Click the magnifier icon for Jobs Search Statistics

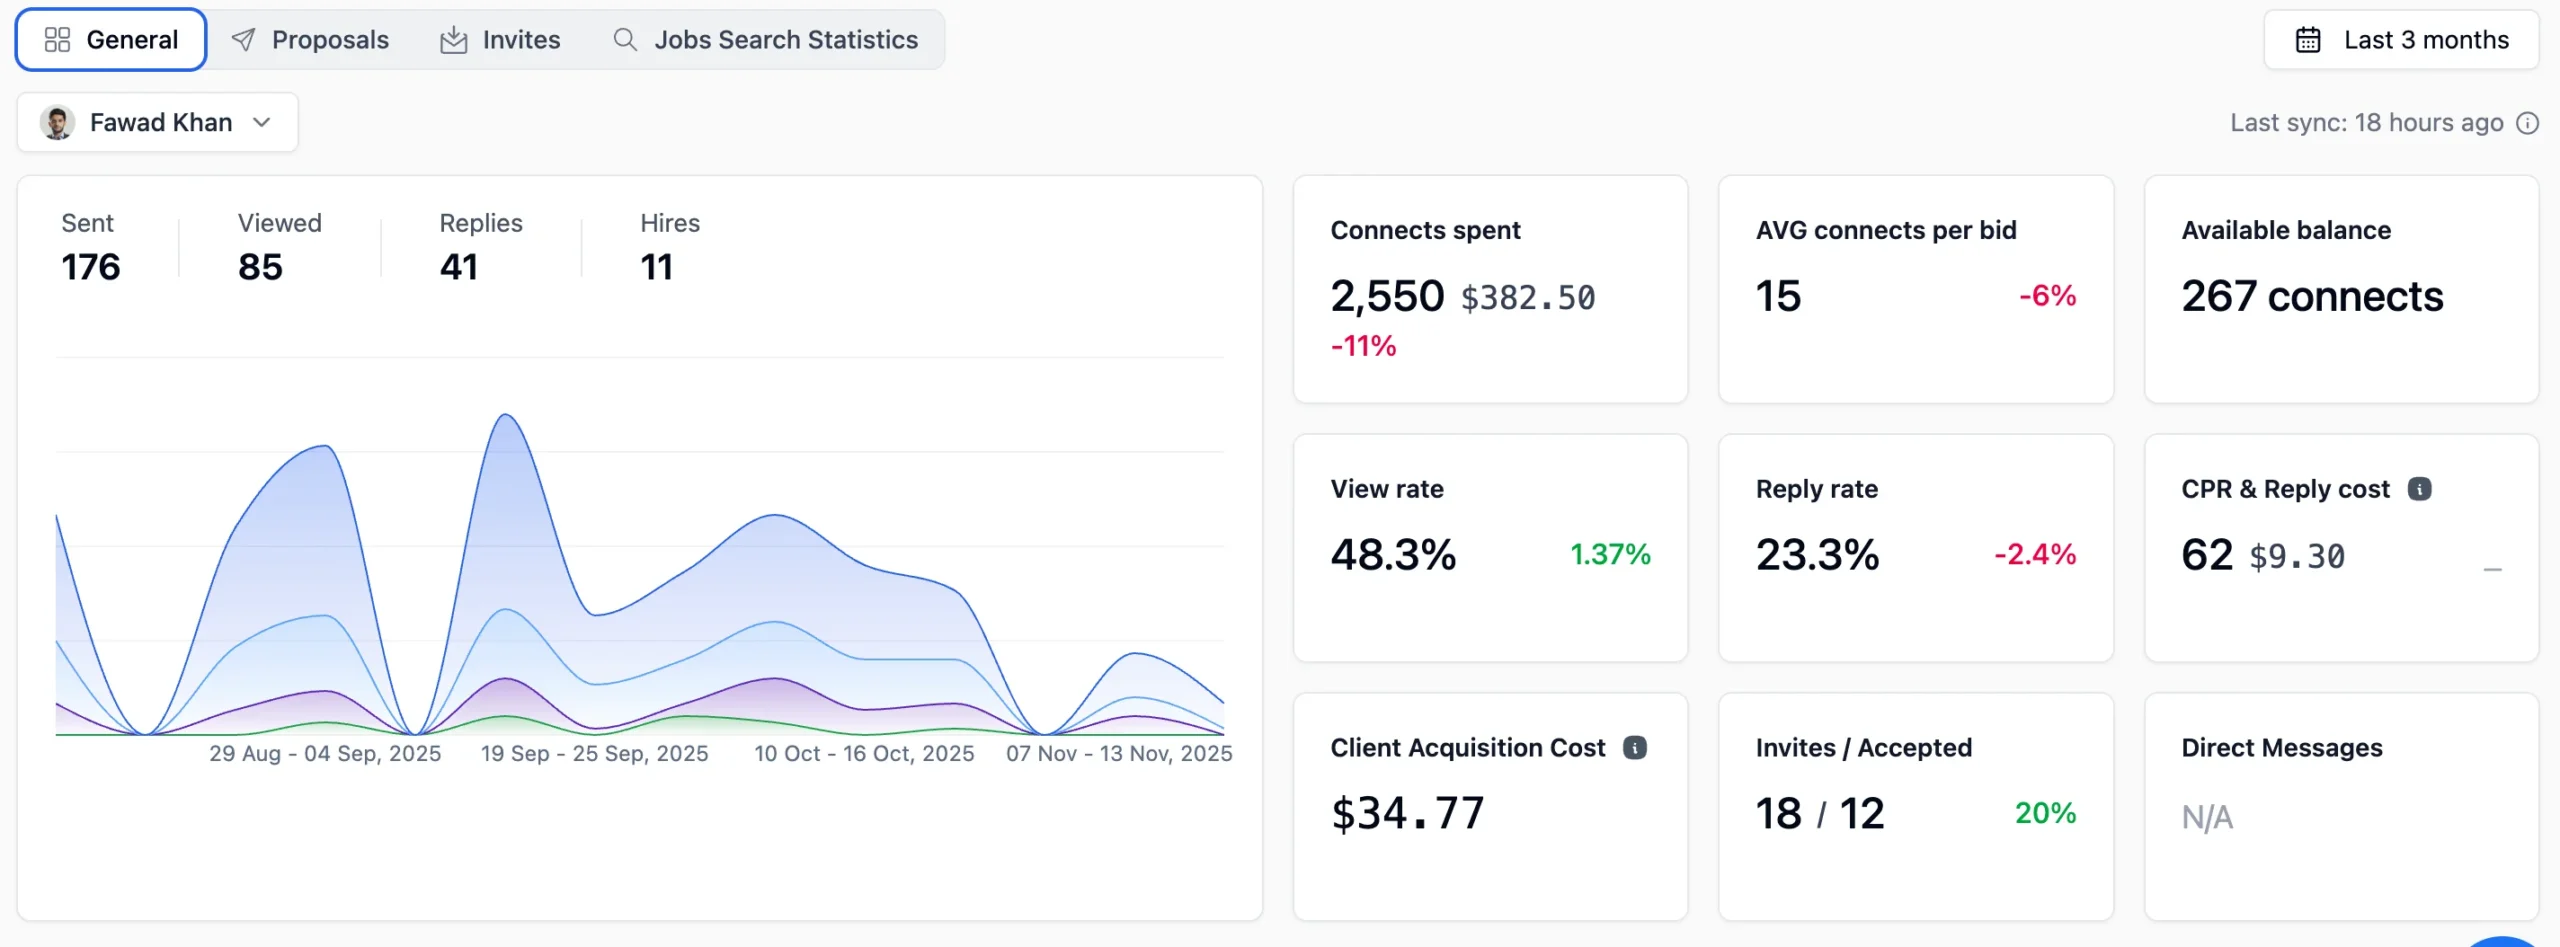point(625,40)
